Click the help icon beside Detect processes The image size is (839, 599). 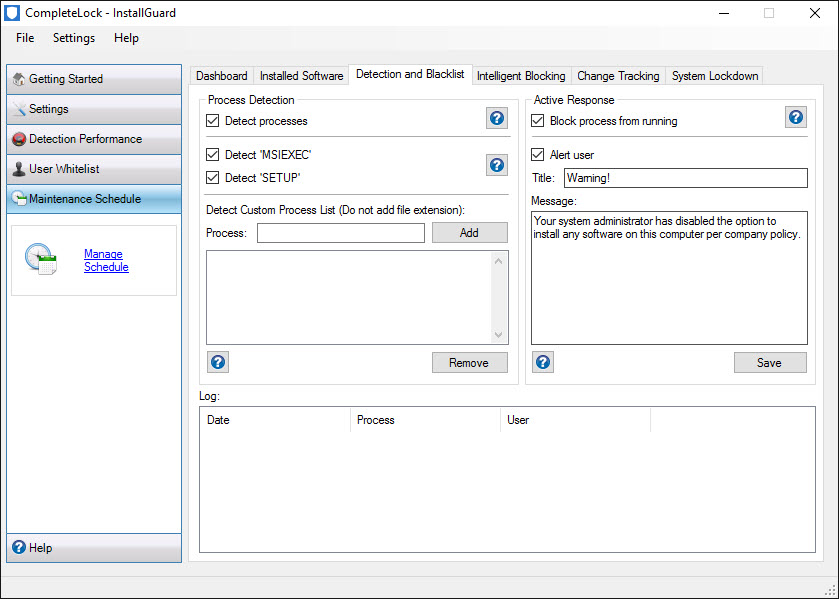[497, 118]
